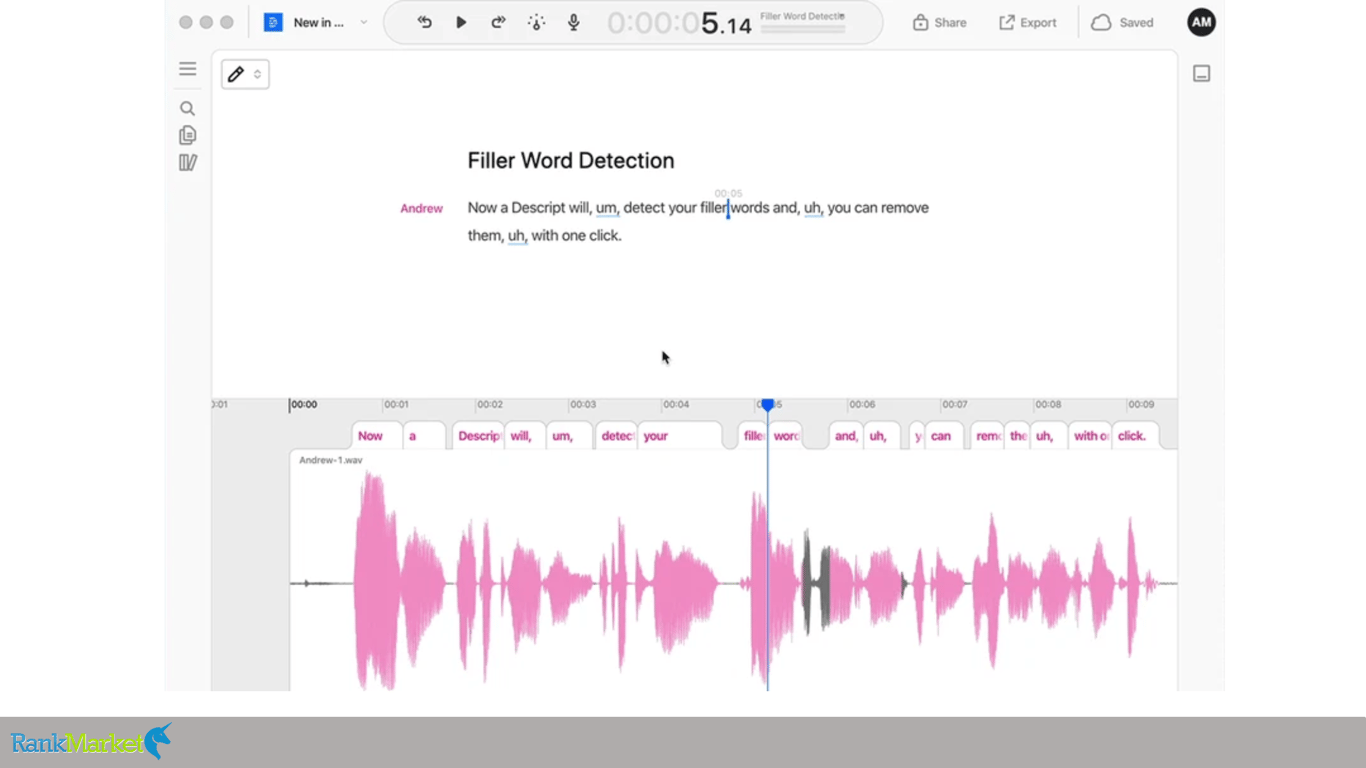Image resolution: width=1366 pixels, height=768 pixels.
Task: Click the gray filler section of waveform
Action: 817,581
